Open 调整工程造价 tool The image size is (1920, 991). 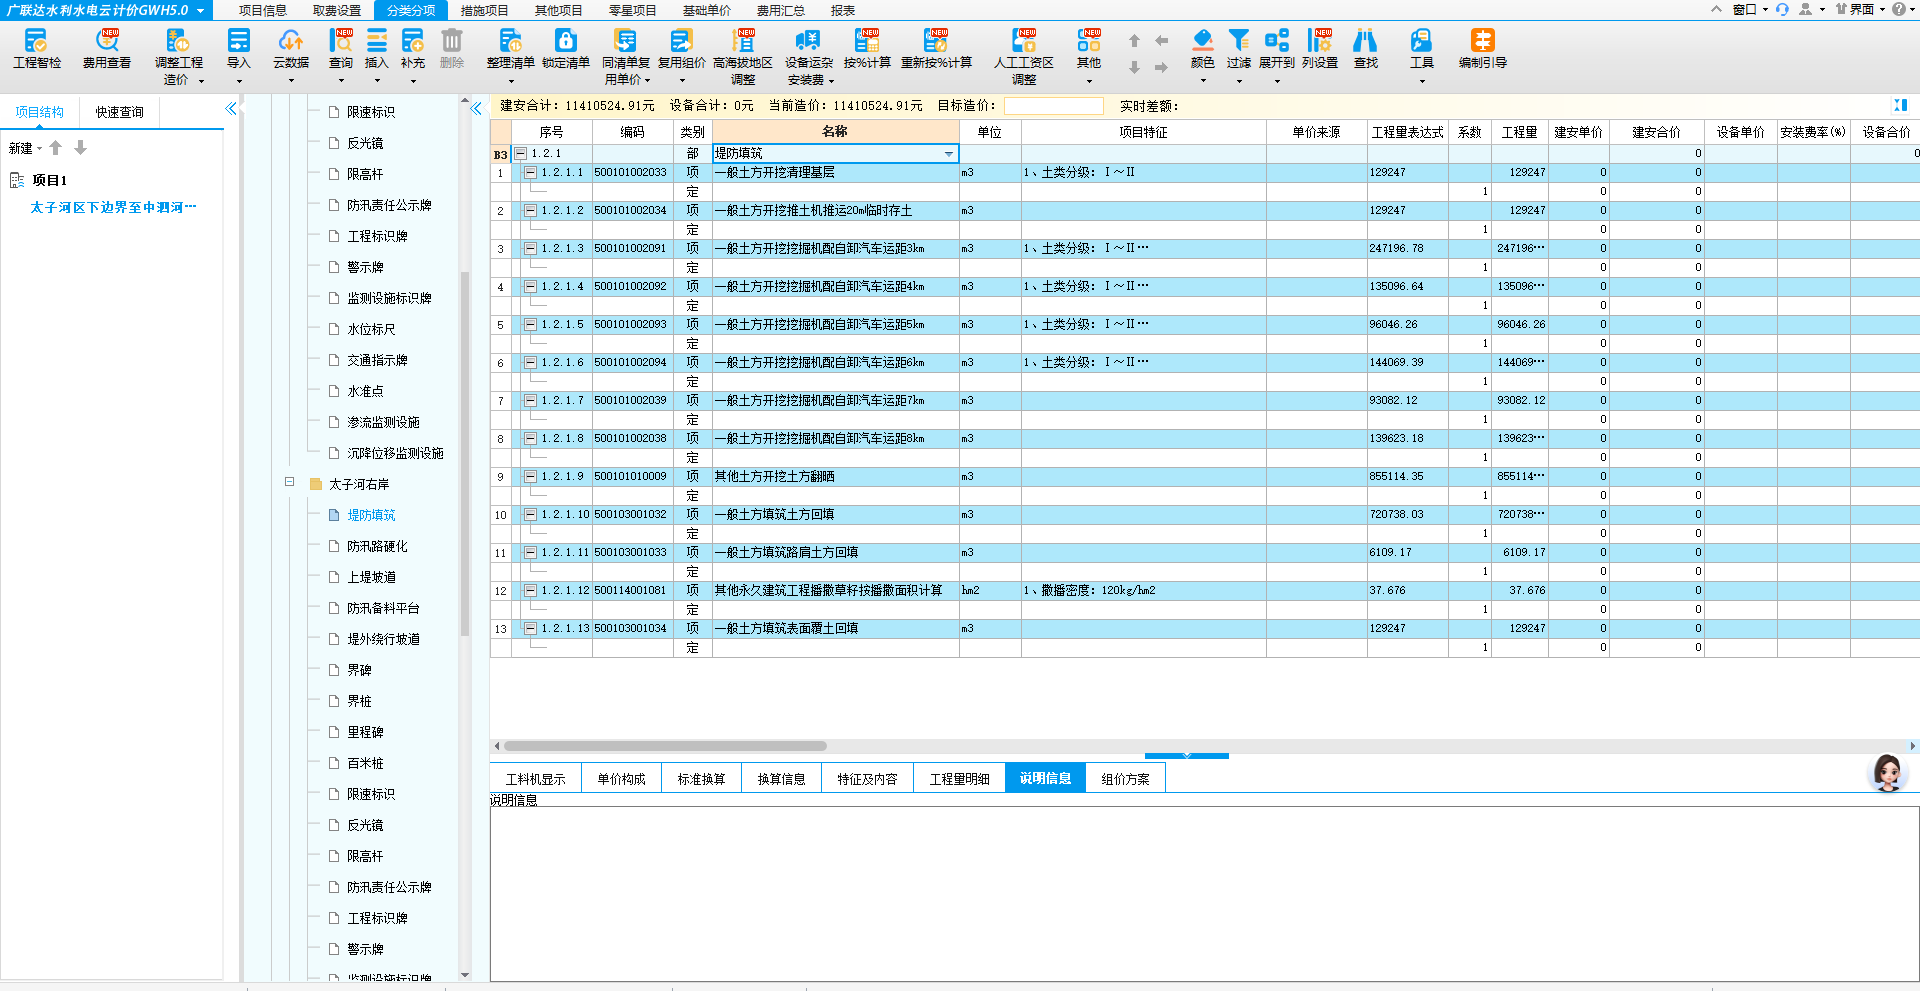click(x=178, y=56)
